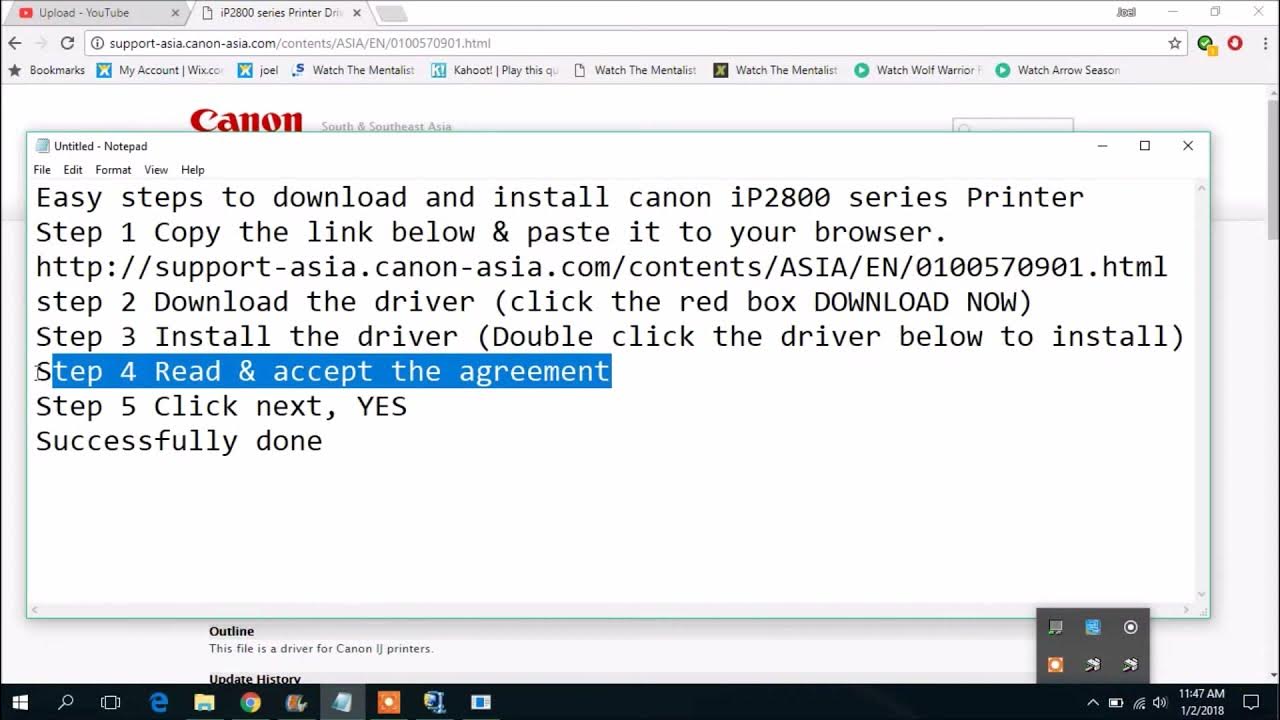This screenshot has height=720, width=1280.
Task: Open File Explorer from taskbar
Action: (204, 702)
